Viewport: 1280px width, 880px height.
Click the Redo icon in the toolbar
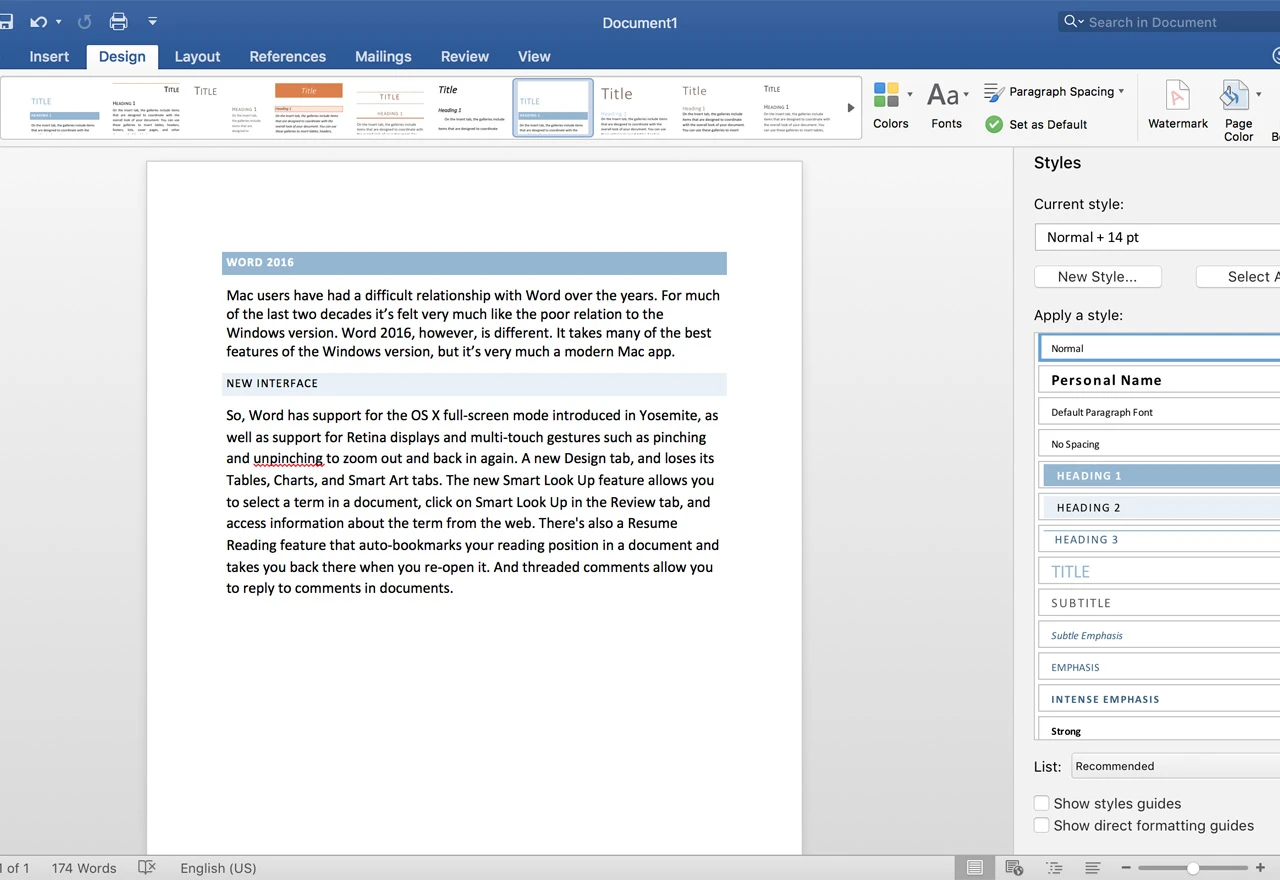coord(84,21)
